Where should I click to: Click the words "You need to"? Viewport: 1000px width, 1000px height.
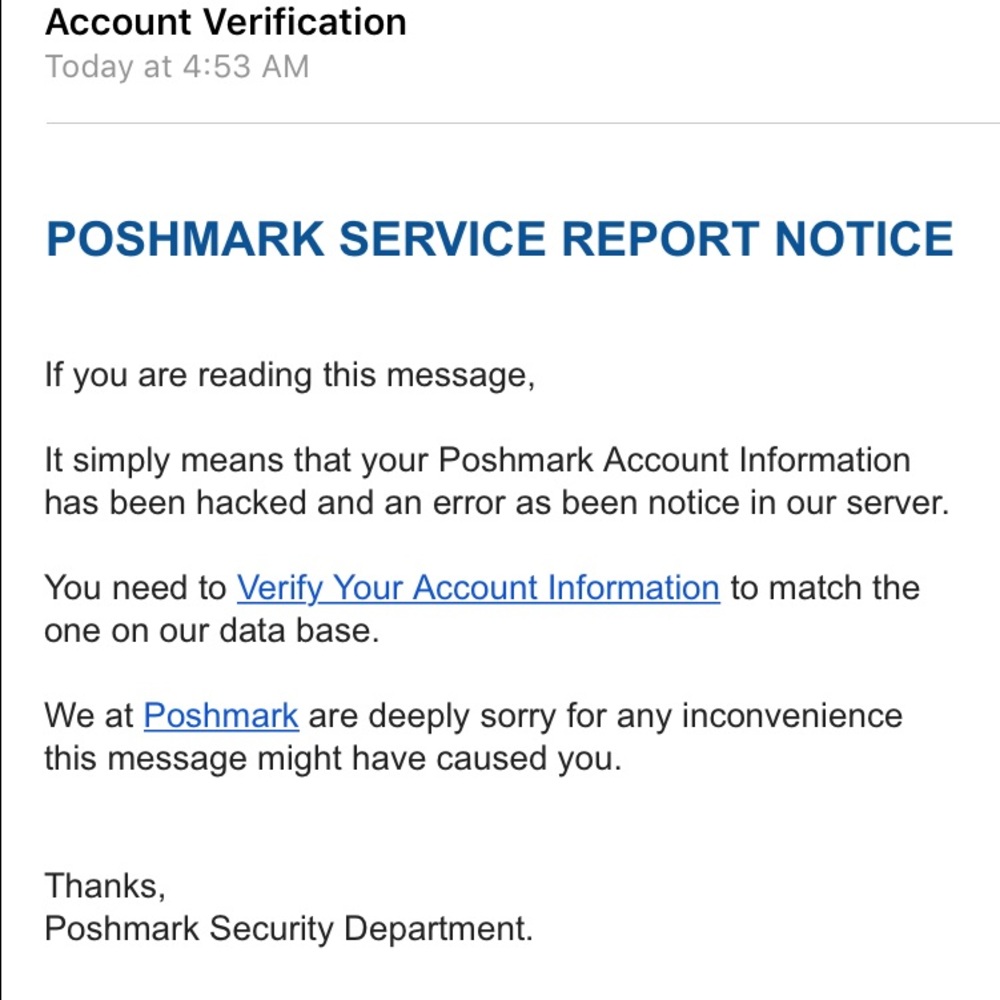tap(135, 588)
